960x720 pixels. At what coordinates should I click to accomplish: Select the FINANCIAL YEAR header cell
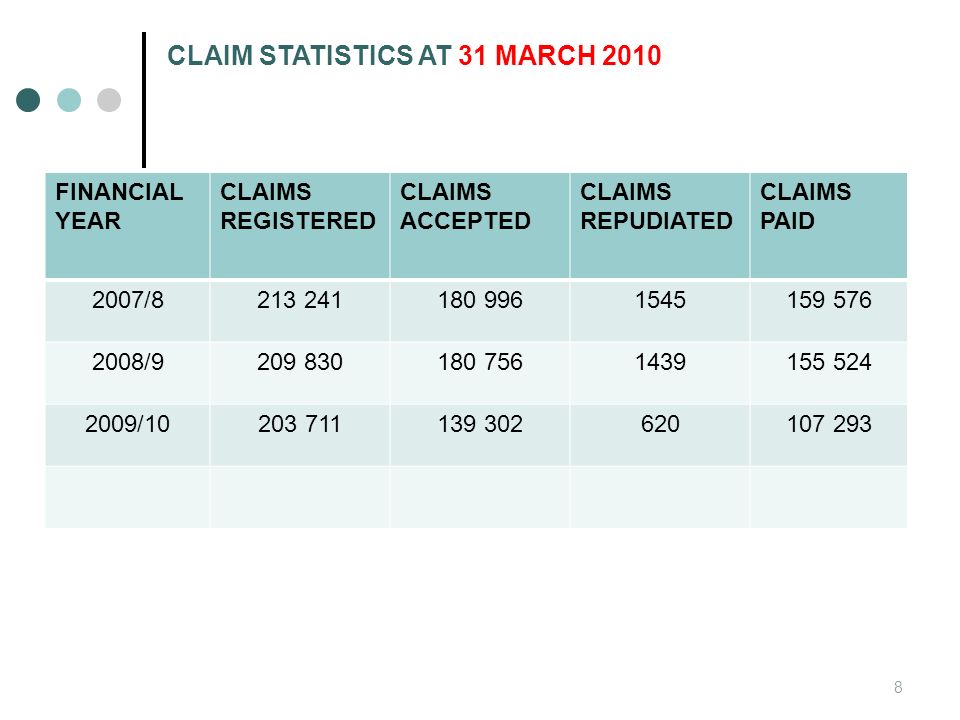(x=127, y=226)
